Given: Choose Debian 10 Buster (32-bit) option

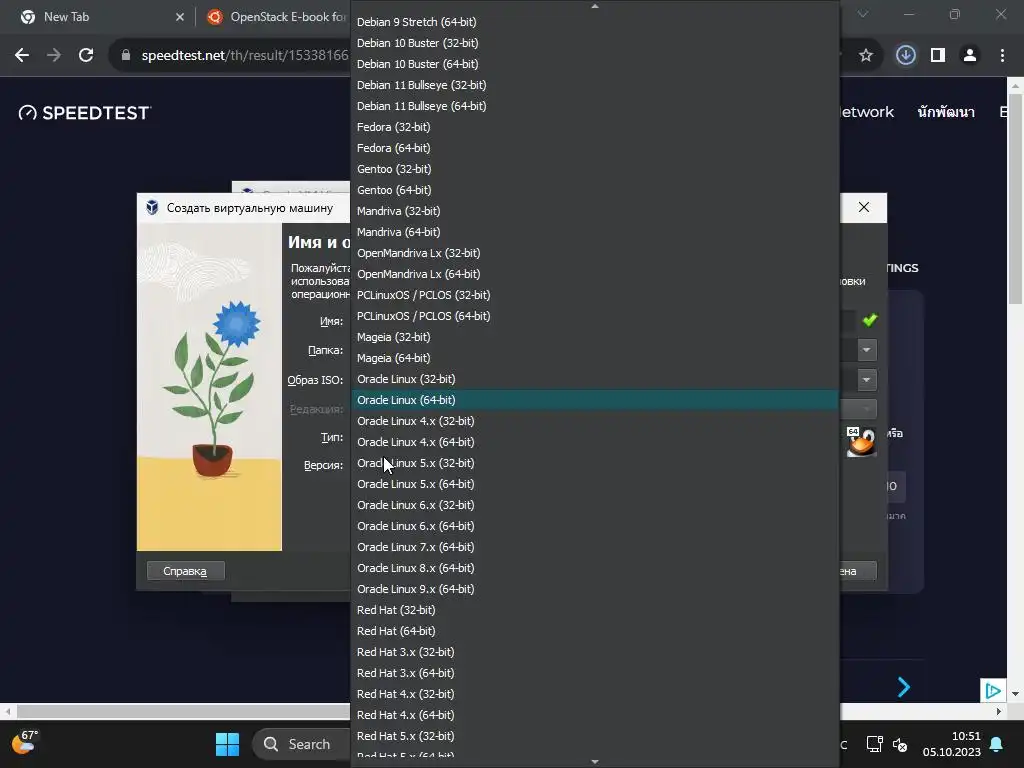Looking at the screenshot, I should tap(595, 42).
